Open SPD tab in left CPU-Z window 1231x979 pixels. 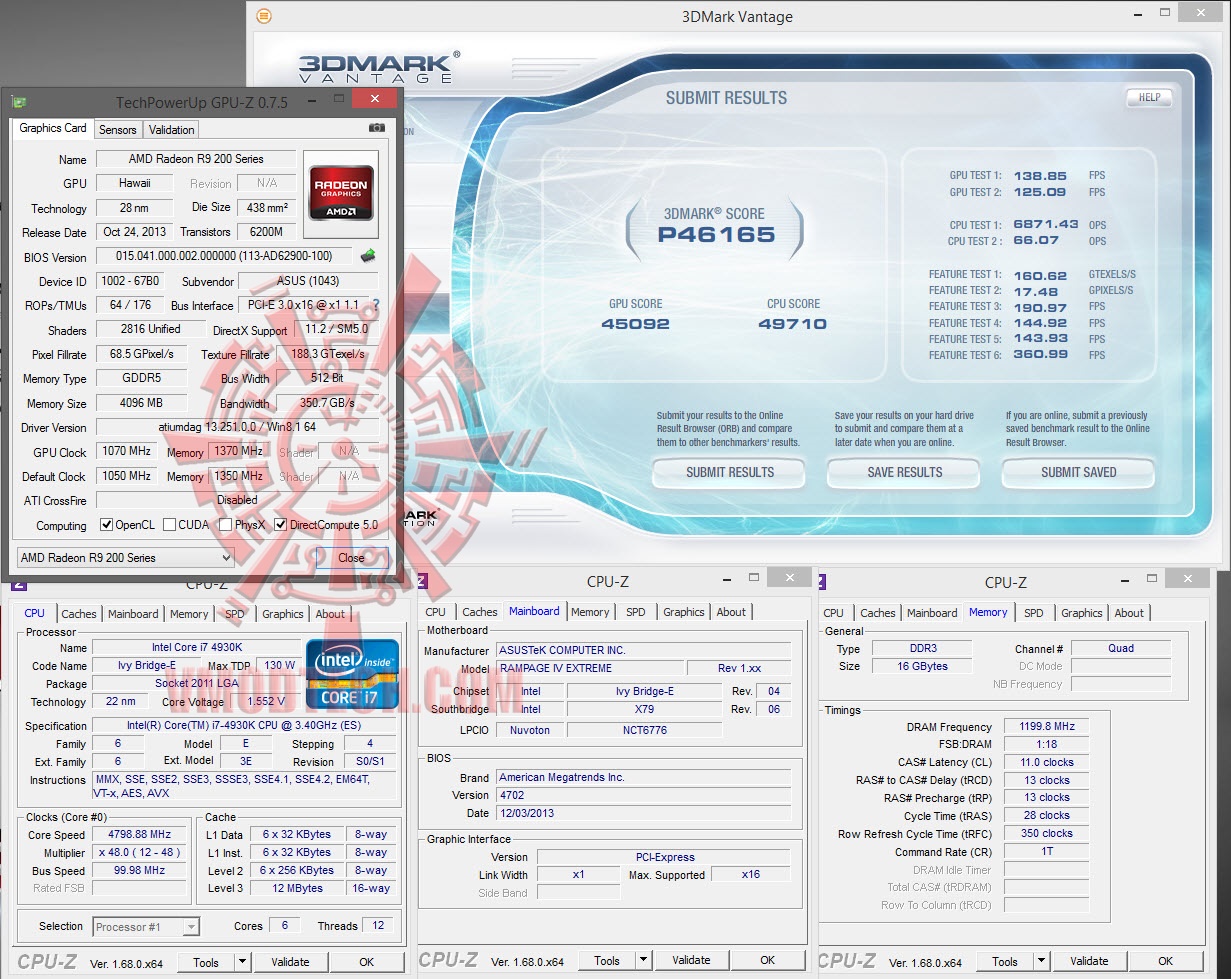235,614
